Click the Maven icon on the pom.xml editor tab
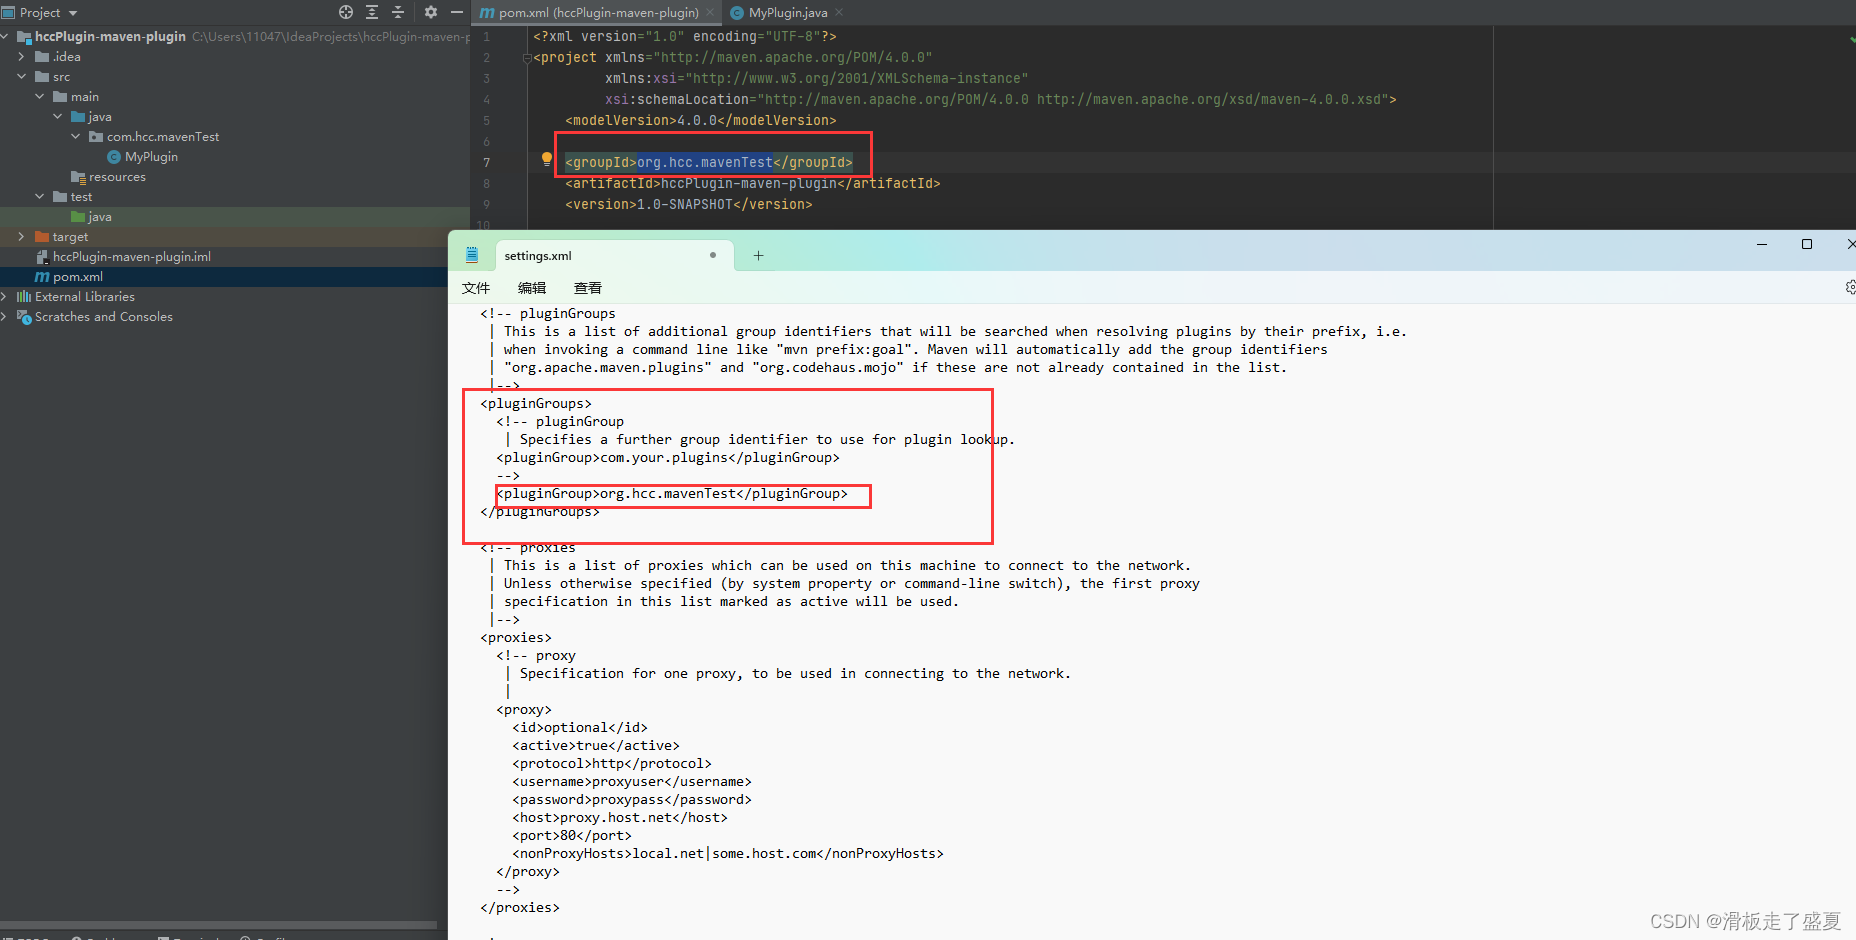The width and height of the screenshot is (1856, 940). pos(487,13)
